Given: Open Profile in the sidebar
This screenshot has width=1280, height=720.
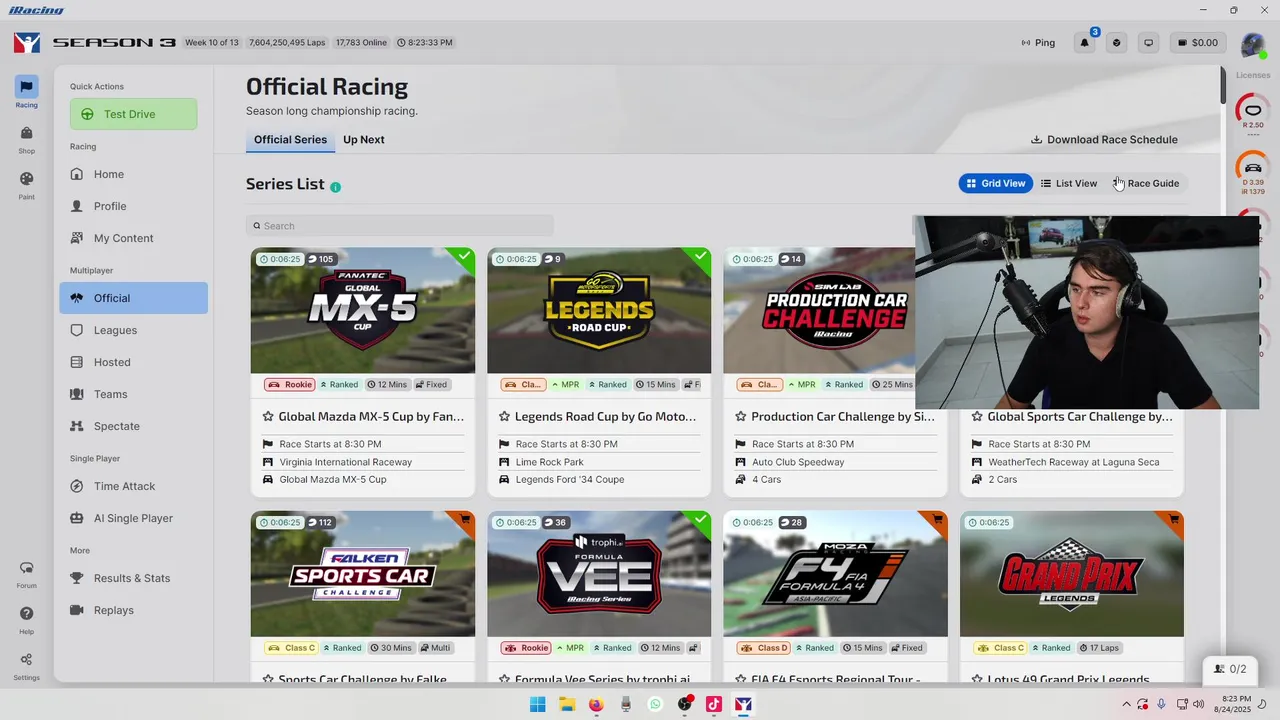Looking at the screenshot, I should click(134, 206).
